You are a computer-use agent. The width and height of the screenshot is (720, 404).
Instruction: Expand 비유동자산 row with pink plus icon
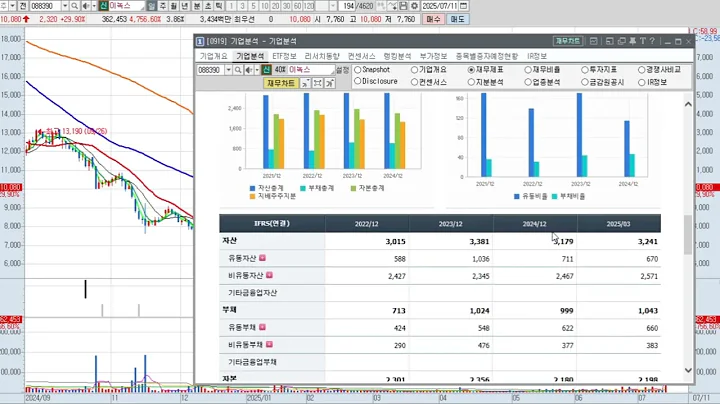269,275
